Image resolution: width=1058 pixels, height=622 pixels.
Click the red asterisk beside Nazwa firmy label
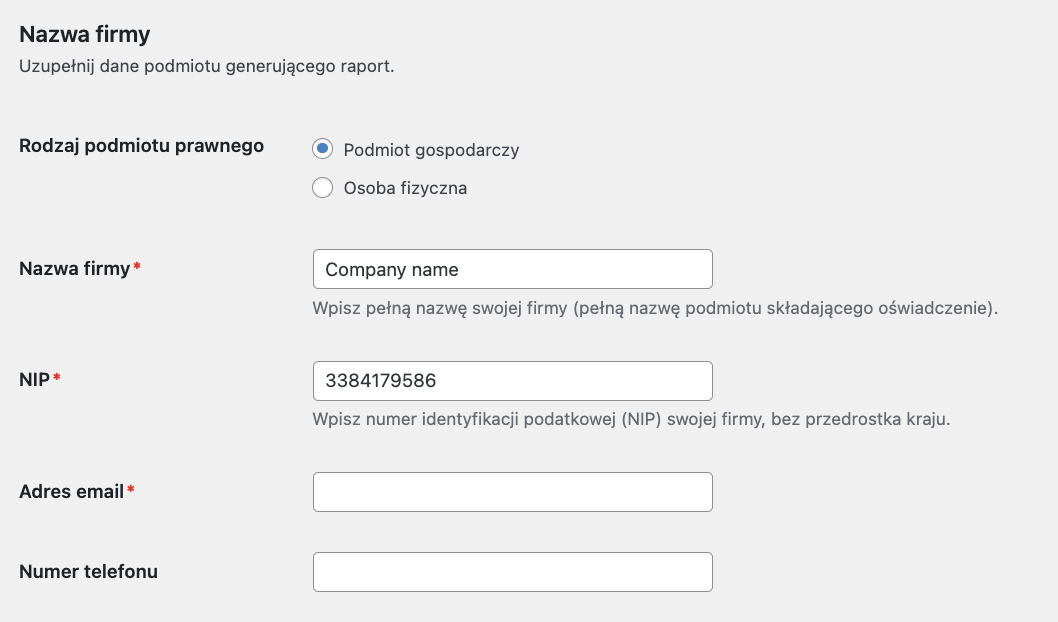pyautogui.click(x=137, y=268)
